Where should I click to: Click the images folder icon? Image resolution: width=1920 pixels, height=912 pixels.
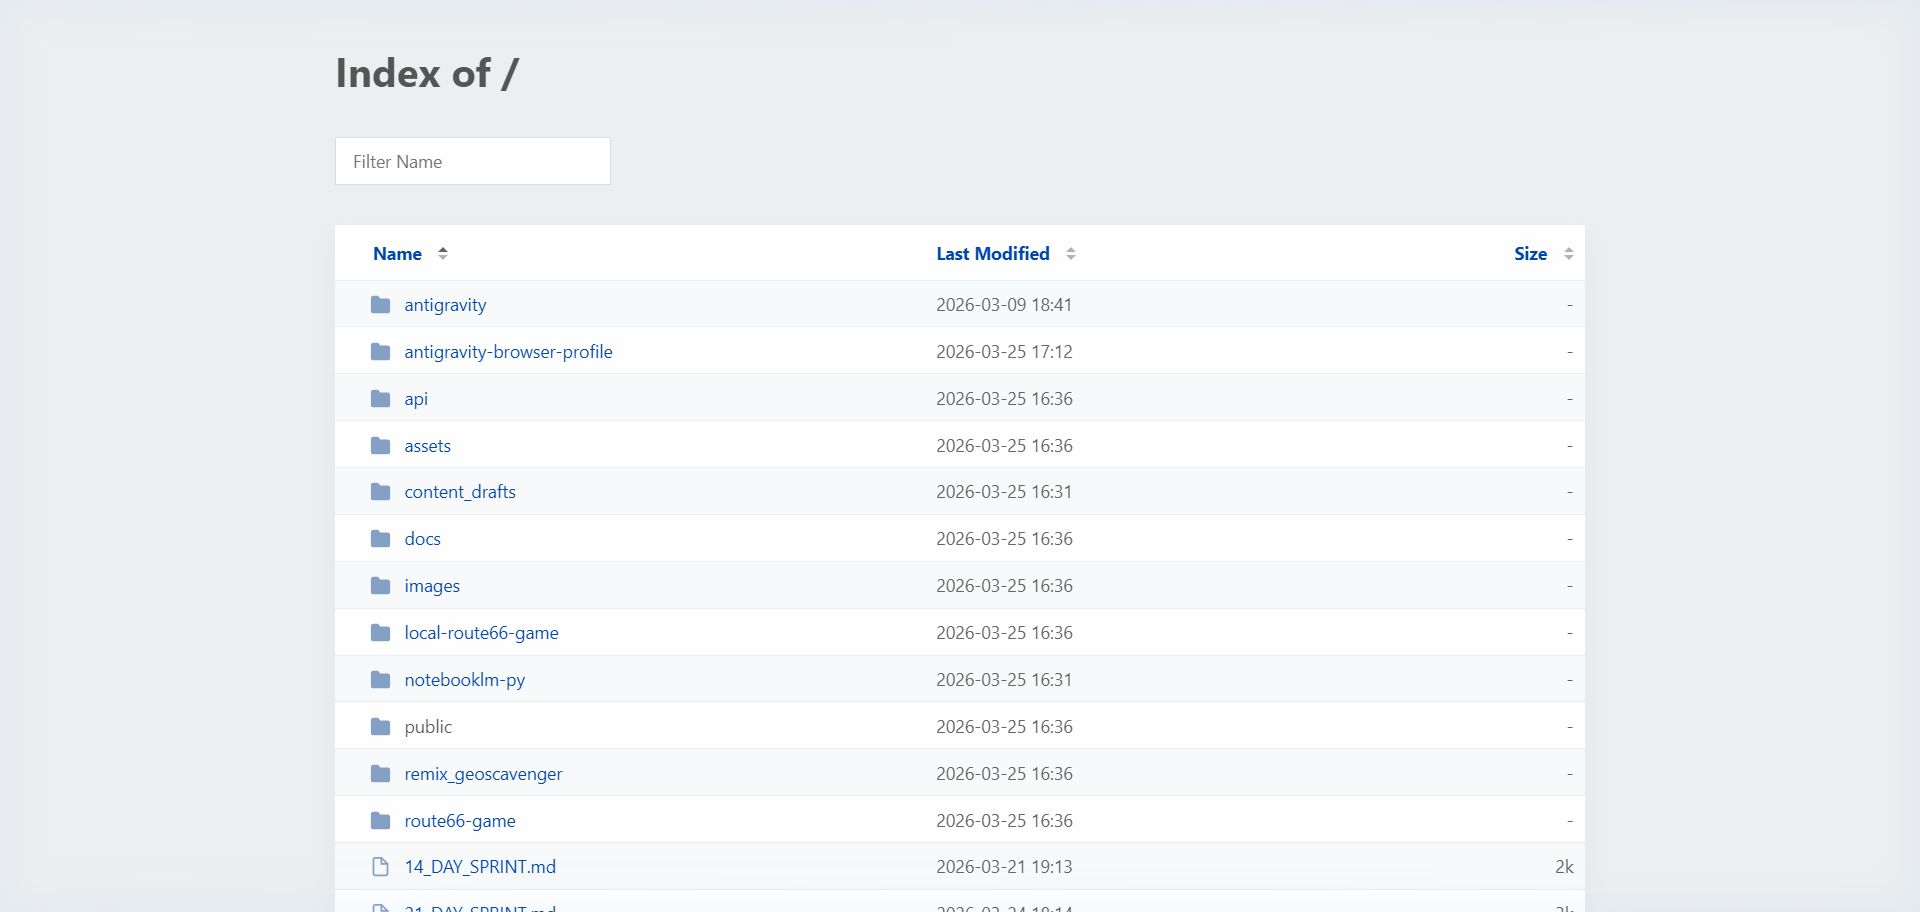tap(380, 586)
